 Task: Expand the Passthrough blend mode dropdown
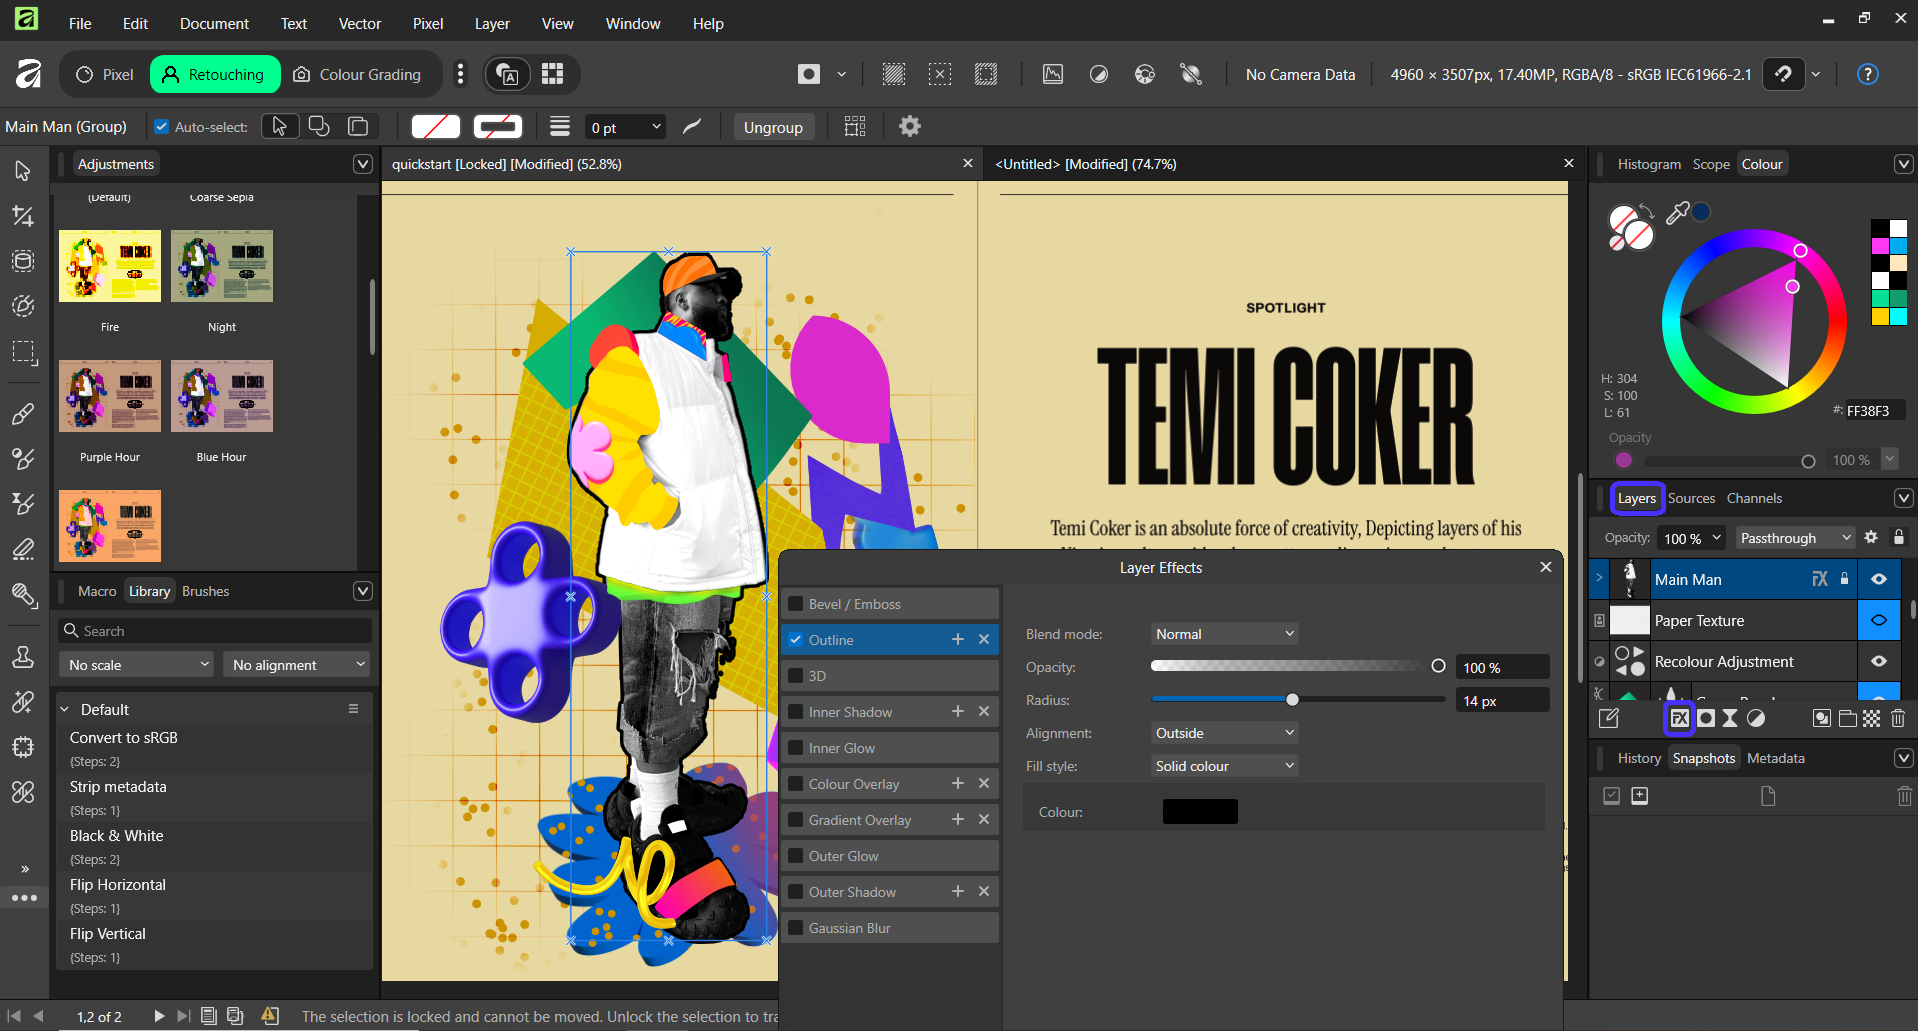[x=1795, y=538]
